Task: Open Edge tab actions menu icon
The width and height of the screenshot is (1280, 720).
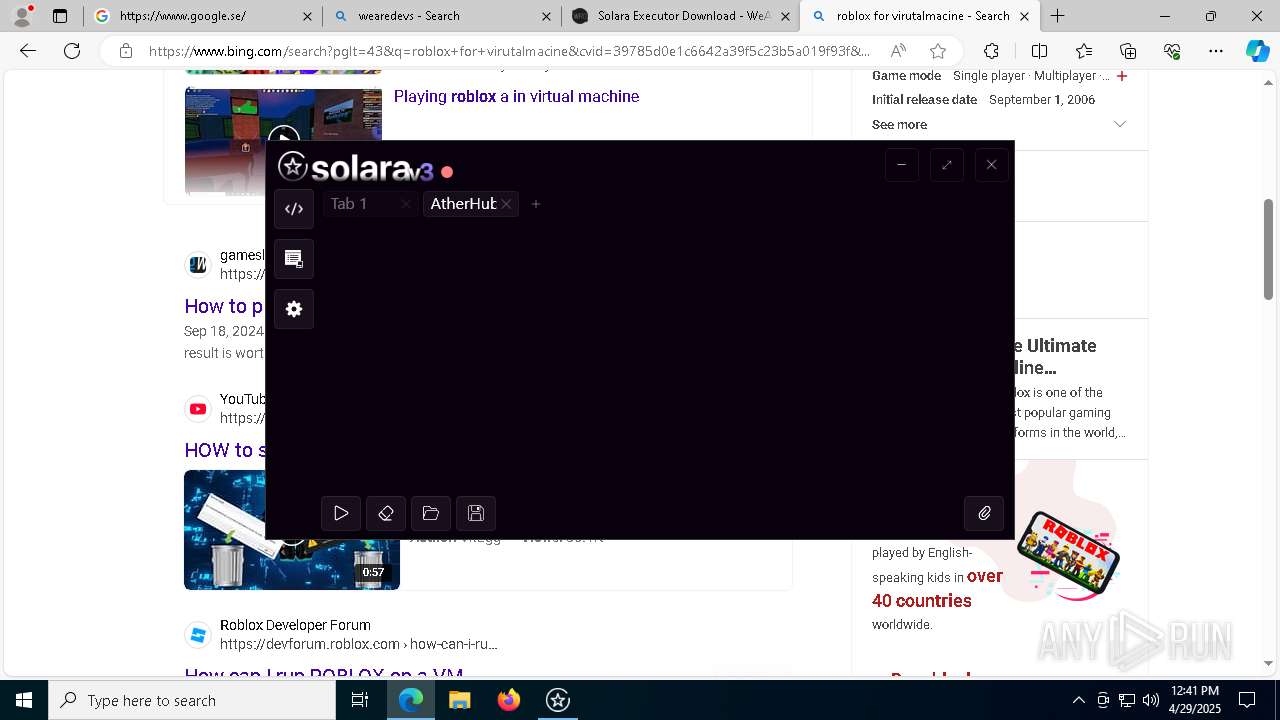Action: click(x=60, y=16)
